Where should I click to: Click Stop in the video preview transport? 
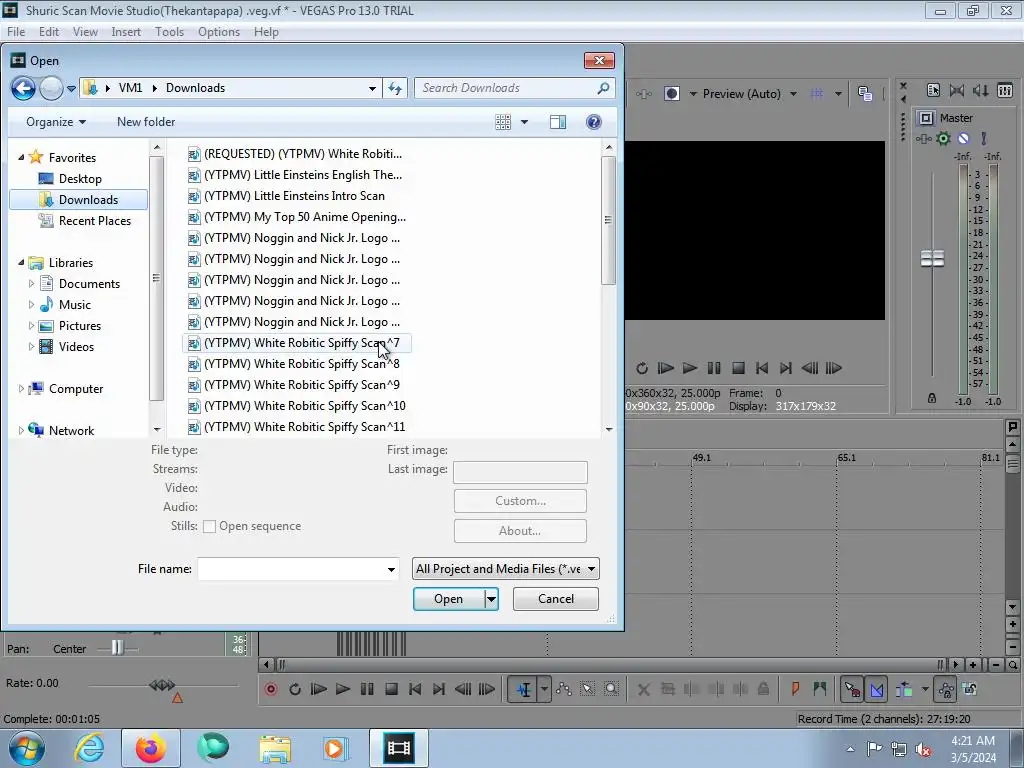click(x=738, y=368)
